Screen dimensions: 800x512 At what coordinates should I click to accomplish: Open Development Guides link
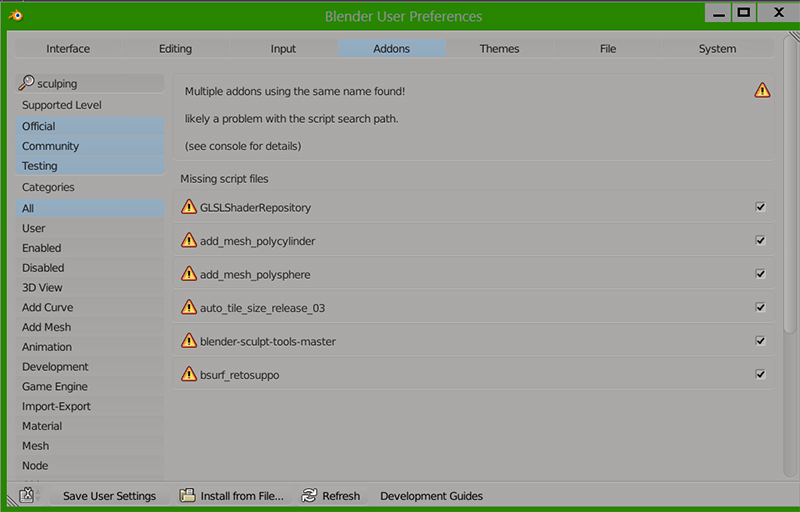(x=431, y=496)
